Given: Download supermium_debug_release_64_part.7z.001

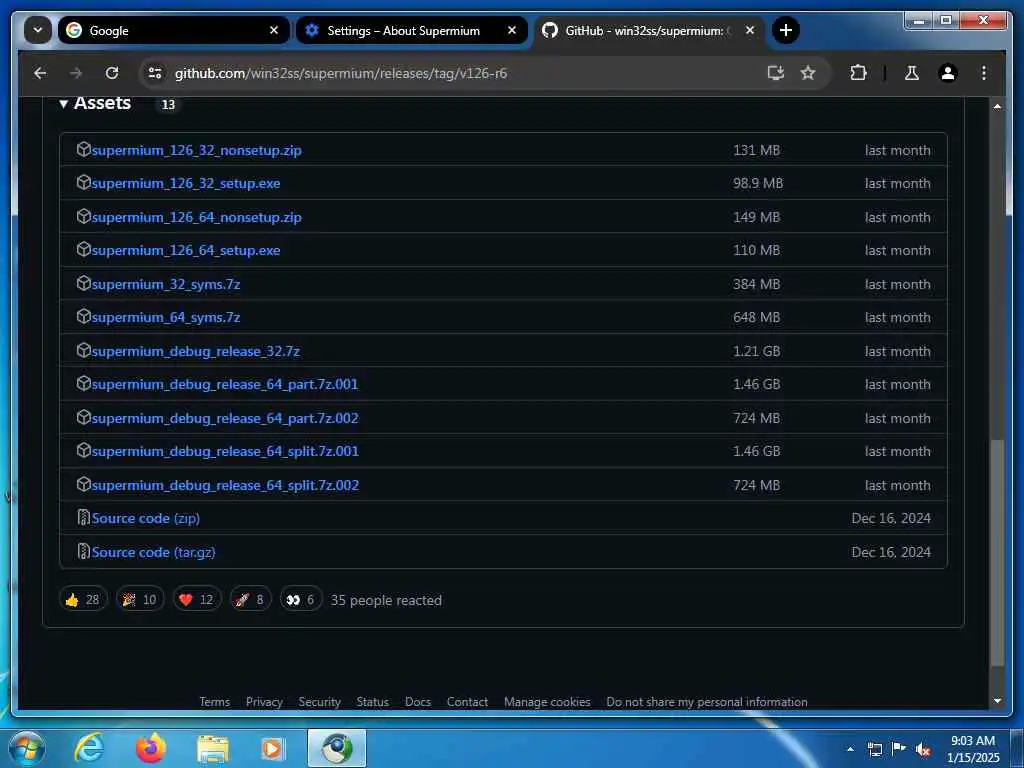Looking at the screenshot, I should pyautogui.click(x=225, y=384).
